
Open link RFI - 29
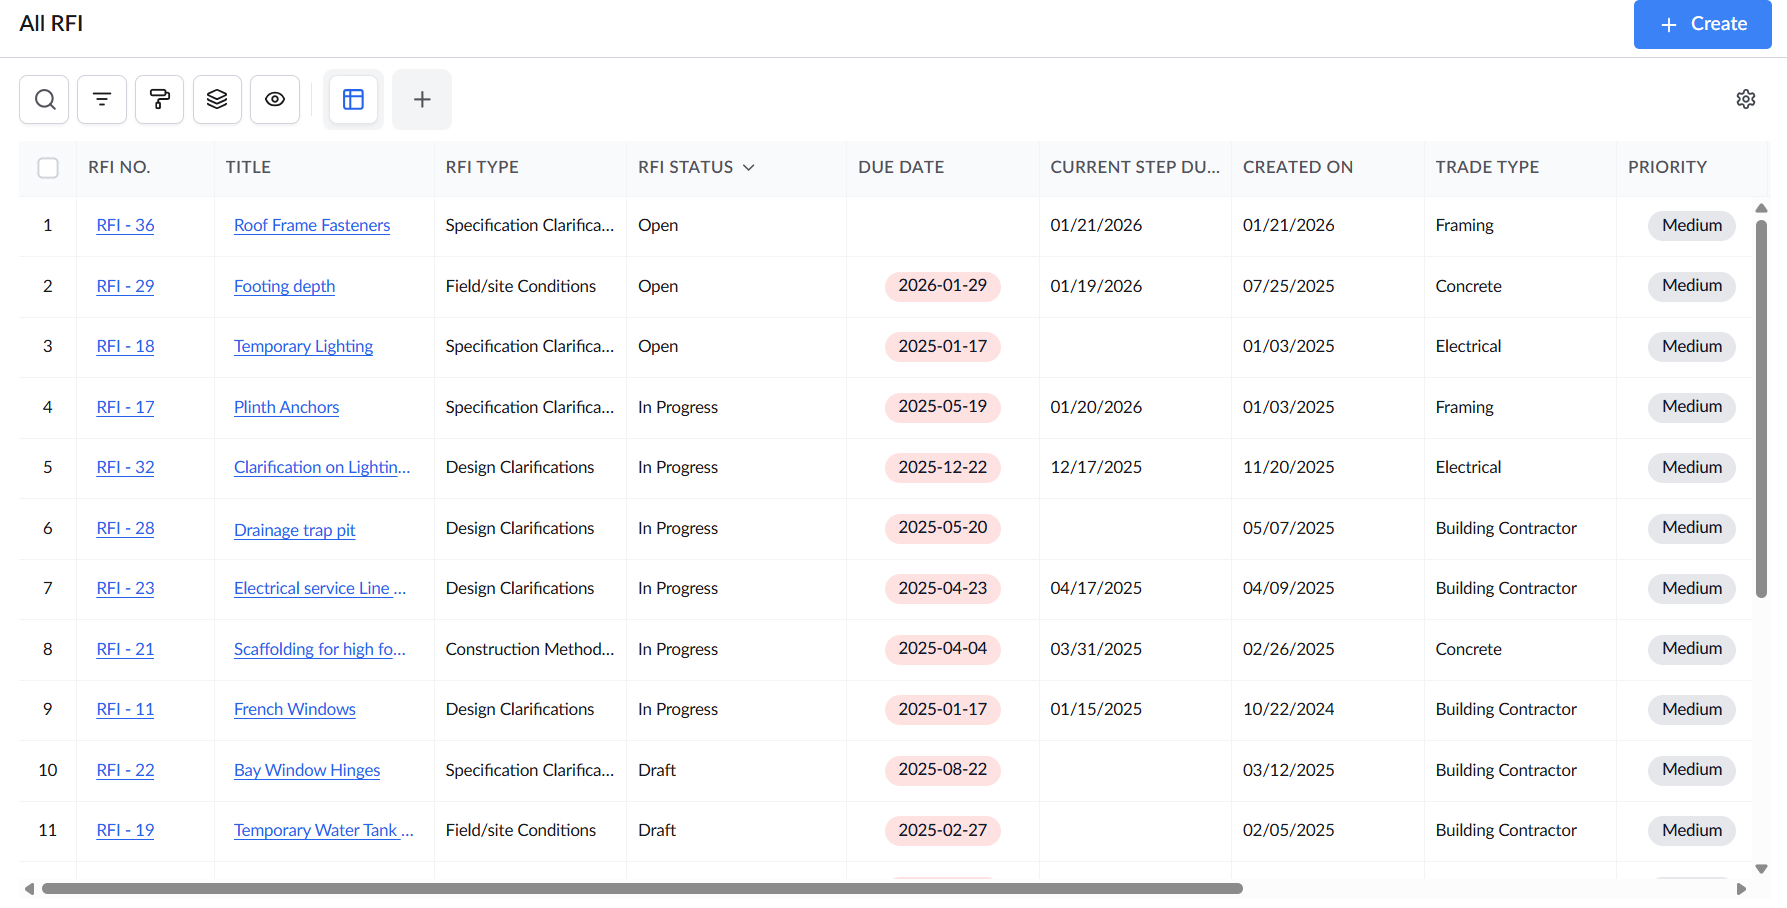[x=125, y=286]
